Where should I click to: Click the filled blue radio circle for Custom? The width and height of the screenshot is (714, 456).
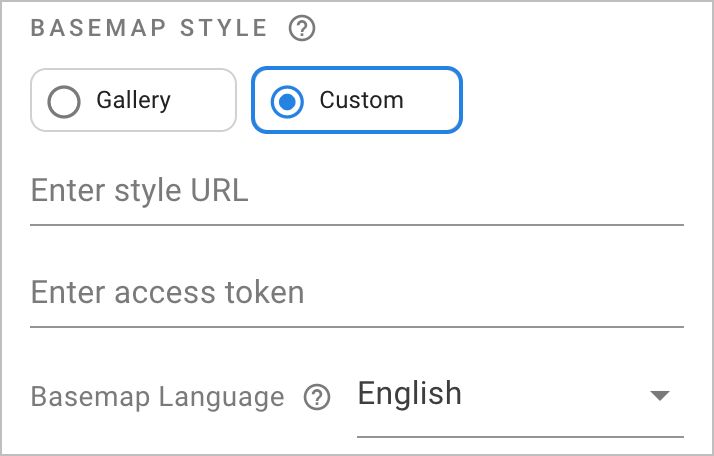[x=287, y=101]
